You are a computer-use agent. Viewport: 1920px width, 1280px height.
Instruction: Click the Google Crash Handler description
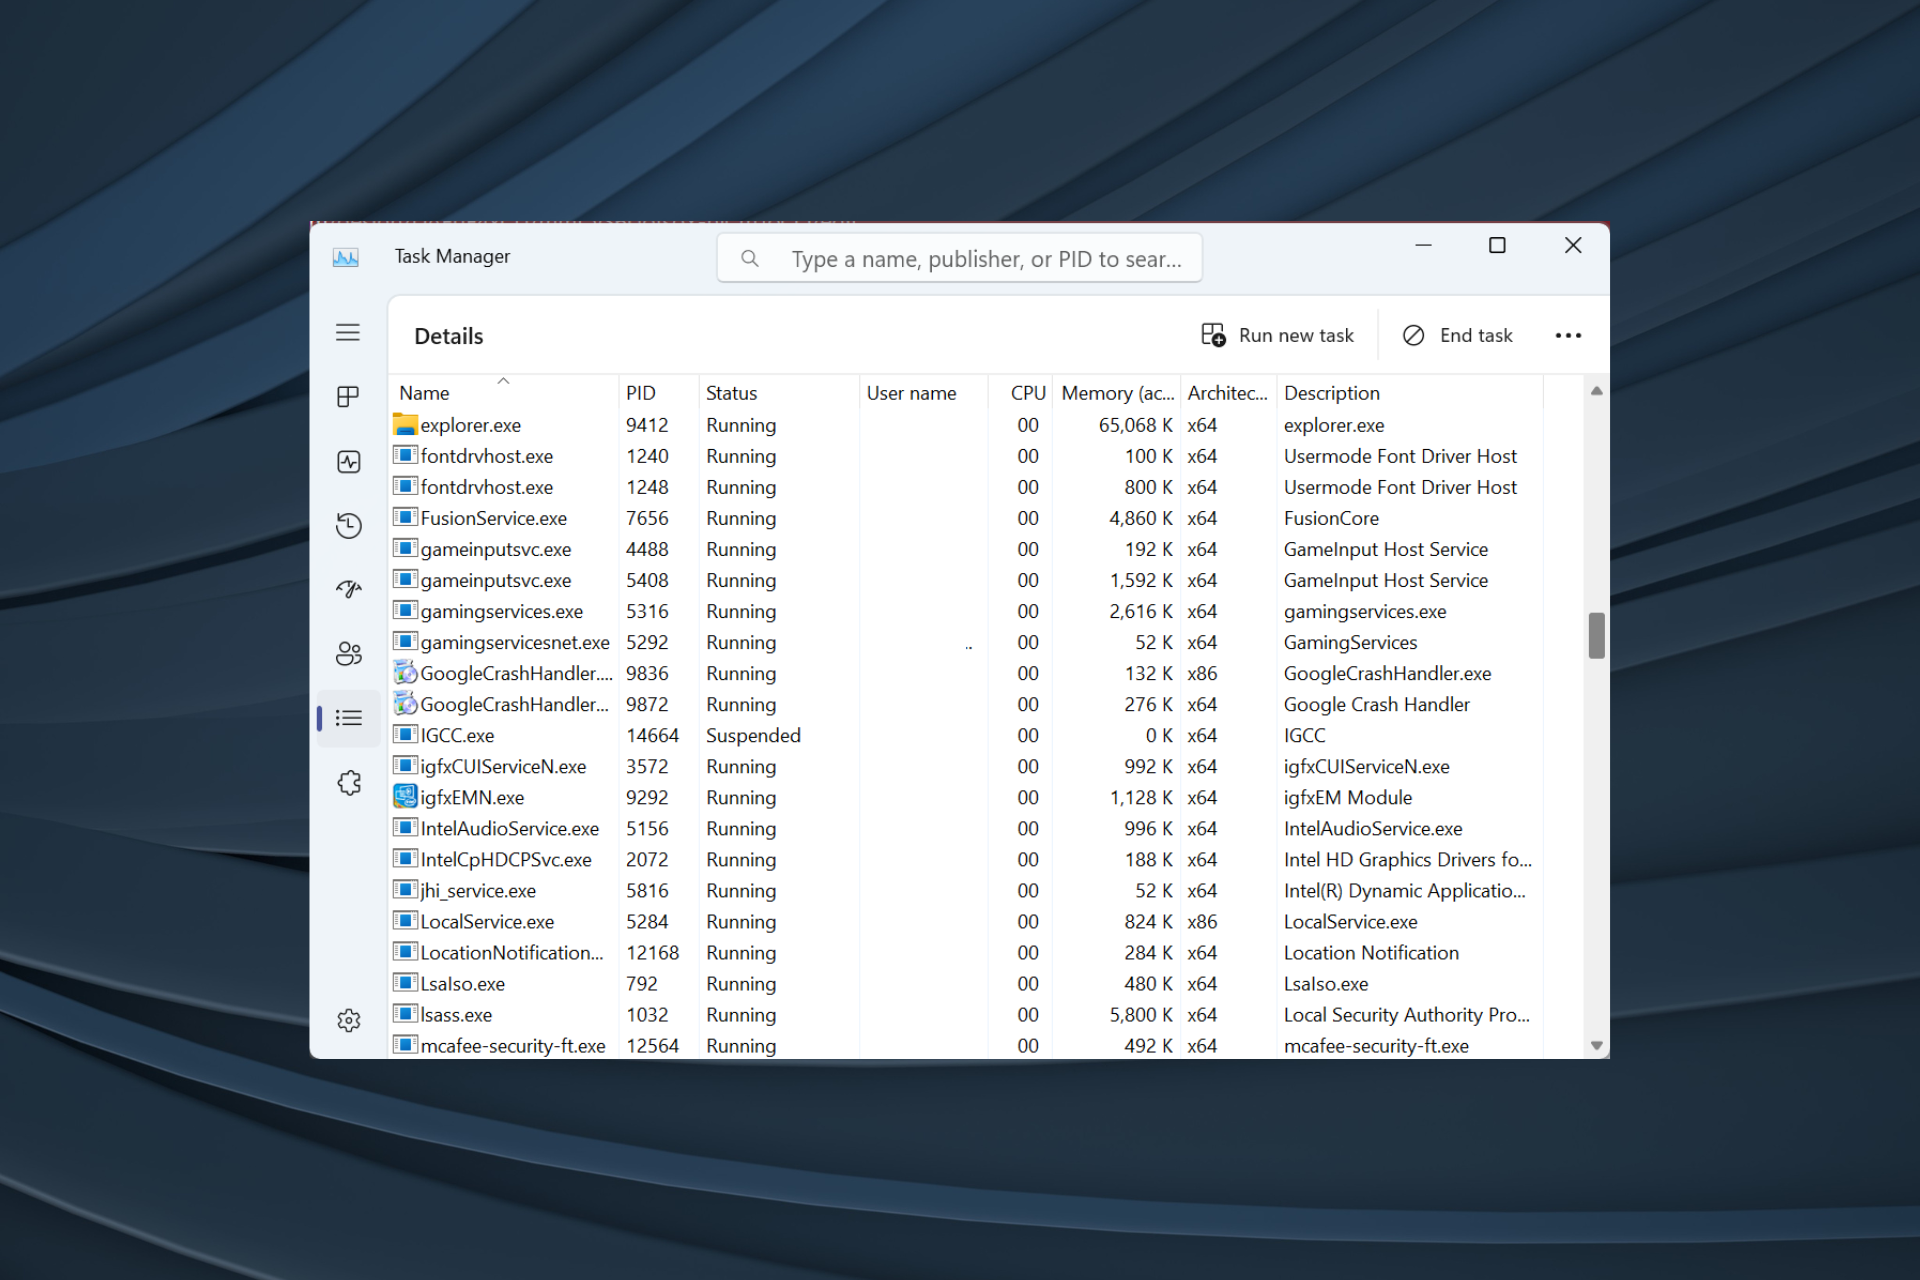(1377, 704)
